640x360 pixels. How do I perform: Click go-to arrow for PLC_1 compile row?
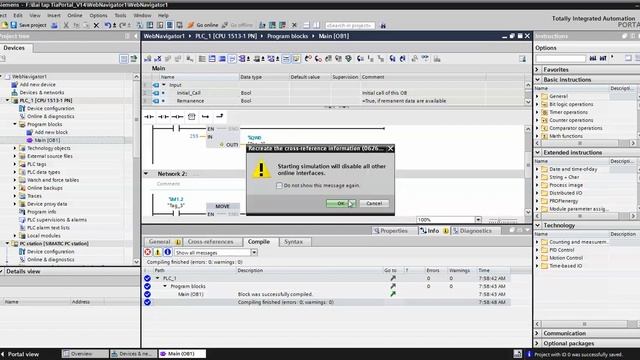click(393, 278)
